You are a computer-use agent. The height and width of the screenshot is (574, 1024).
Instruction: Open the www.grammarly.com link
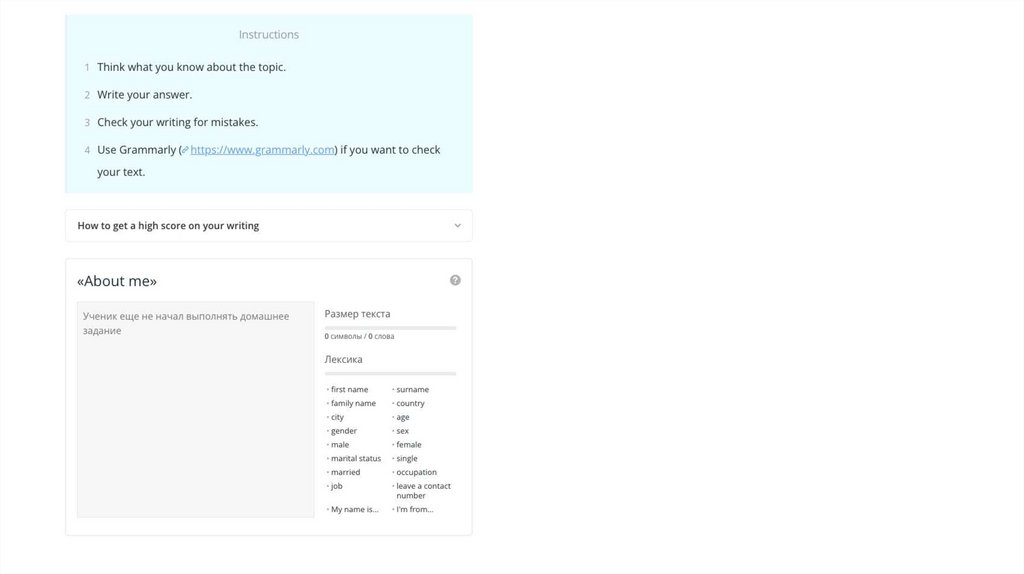pyautogui.click(x=262, y=150)
